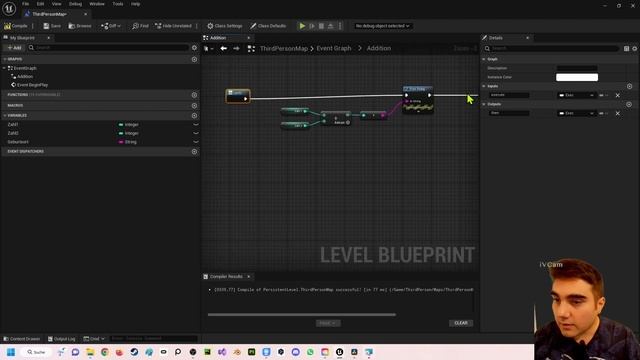Click the Find toolbar button
Screen dimensions: 640x360
[x=140, y=26]
